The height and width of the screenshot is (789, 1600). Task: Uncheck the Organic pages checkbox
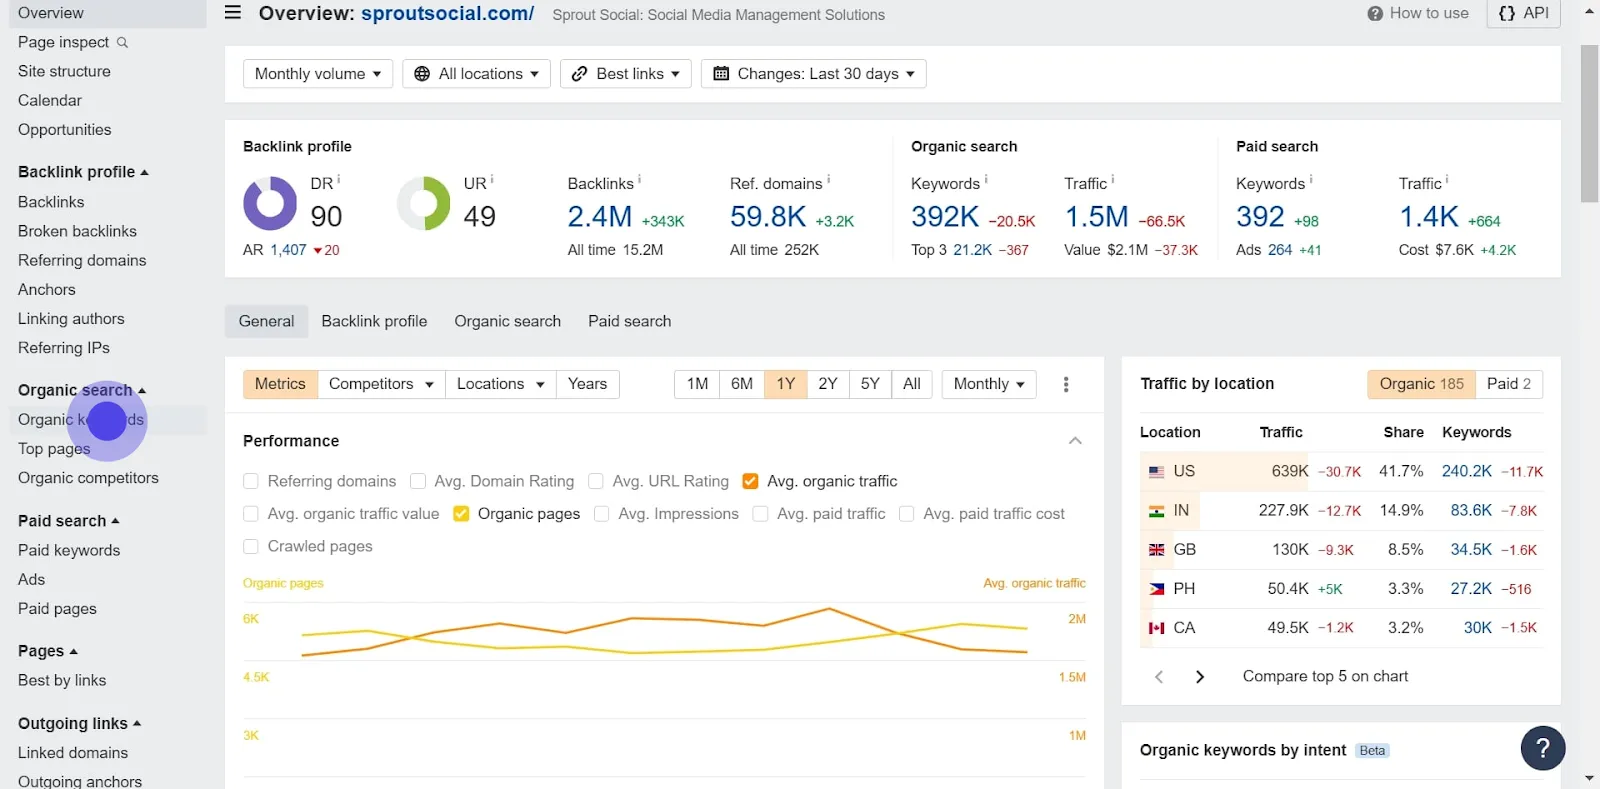[461, 514]
